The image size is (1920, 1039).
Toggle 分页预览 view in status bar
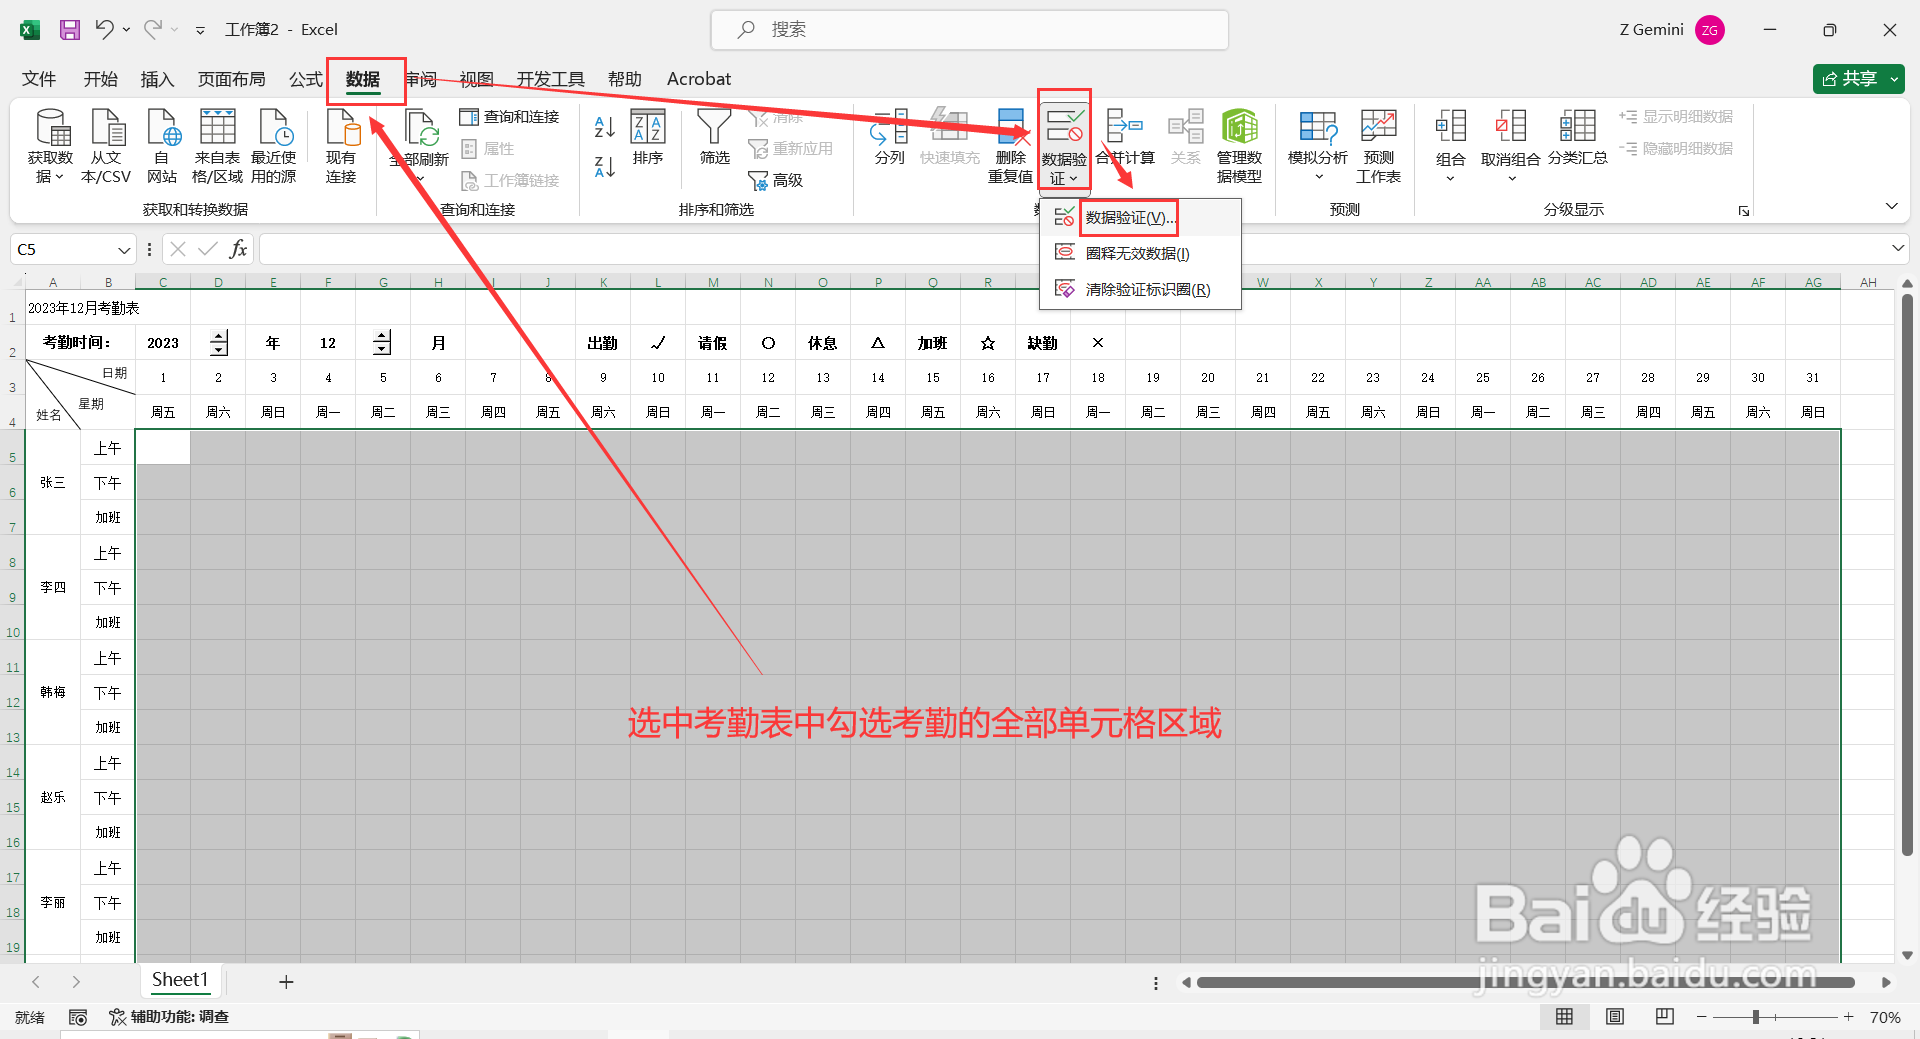(1664, 1016)
